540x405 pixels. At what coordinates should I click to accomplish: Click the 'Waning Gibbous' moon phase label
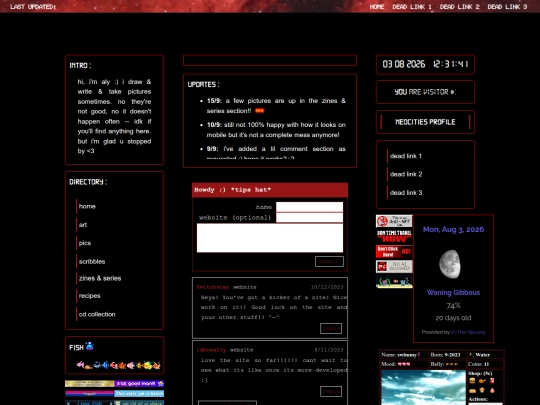[x=453, y=292]
